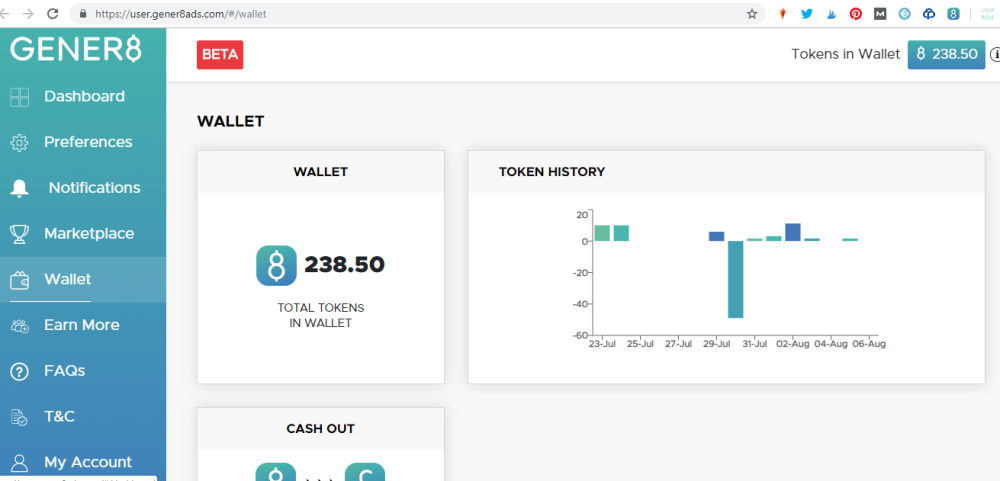
Task: Click the 238.50 balance in the Wallet card
Action: coord(344,264)
